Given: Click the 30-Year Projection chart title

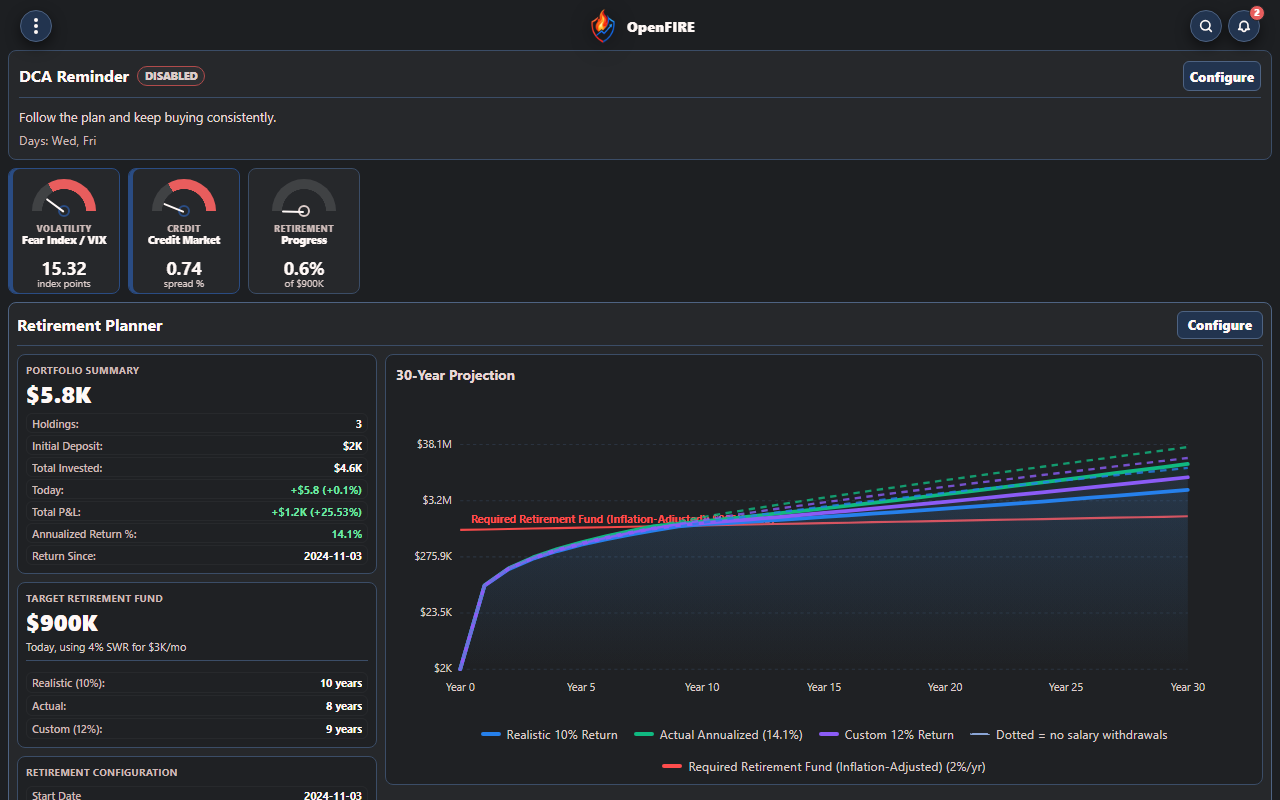Looking at the screenshot, I should 455,375.
